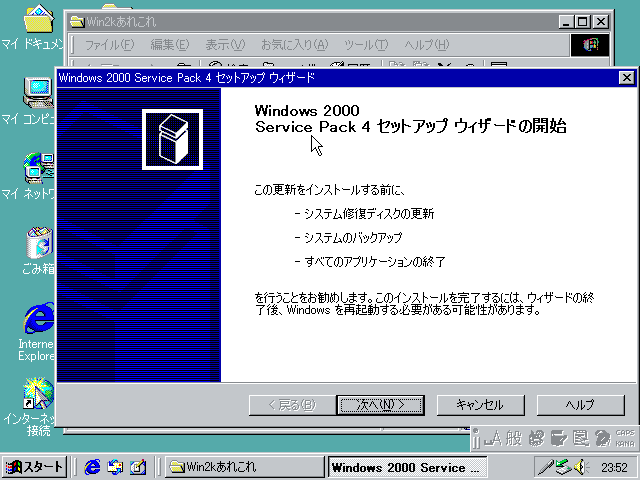This screenshot has width=640, height=480.
Task: Open the 表示(V) menu in Win2kあれこれ window
Action: [x=225, y=44]
